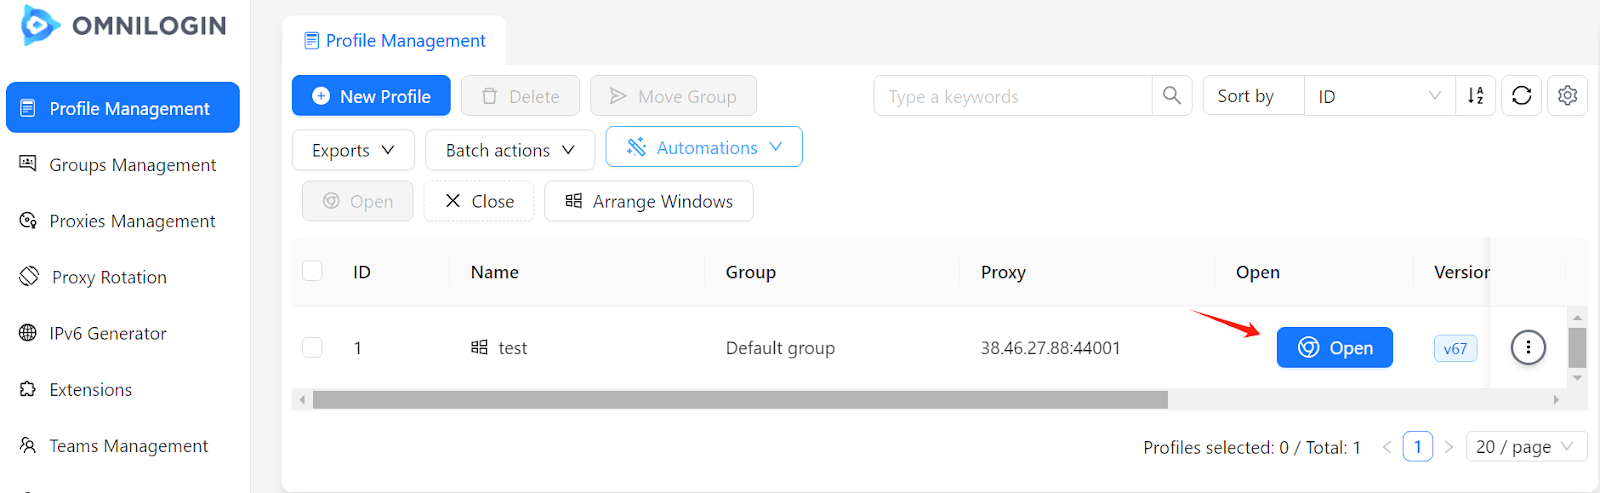This screenshot has width=1600, height=493.
Task: Tick the select-all checkbox in table header
Action: click(313, 271)
